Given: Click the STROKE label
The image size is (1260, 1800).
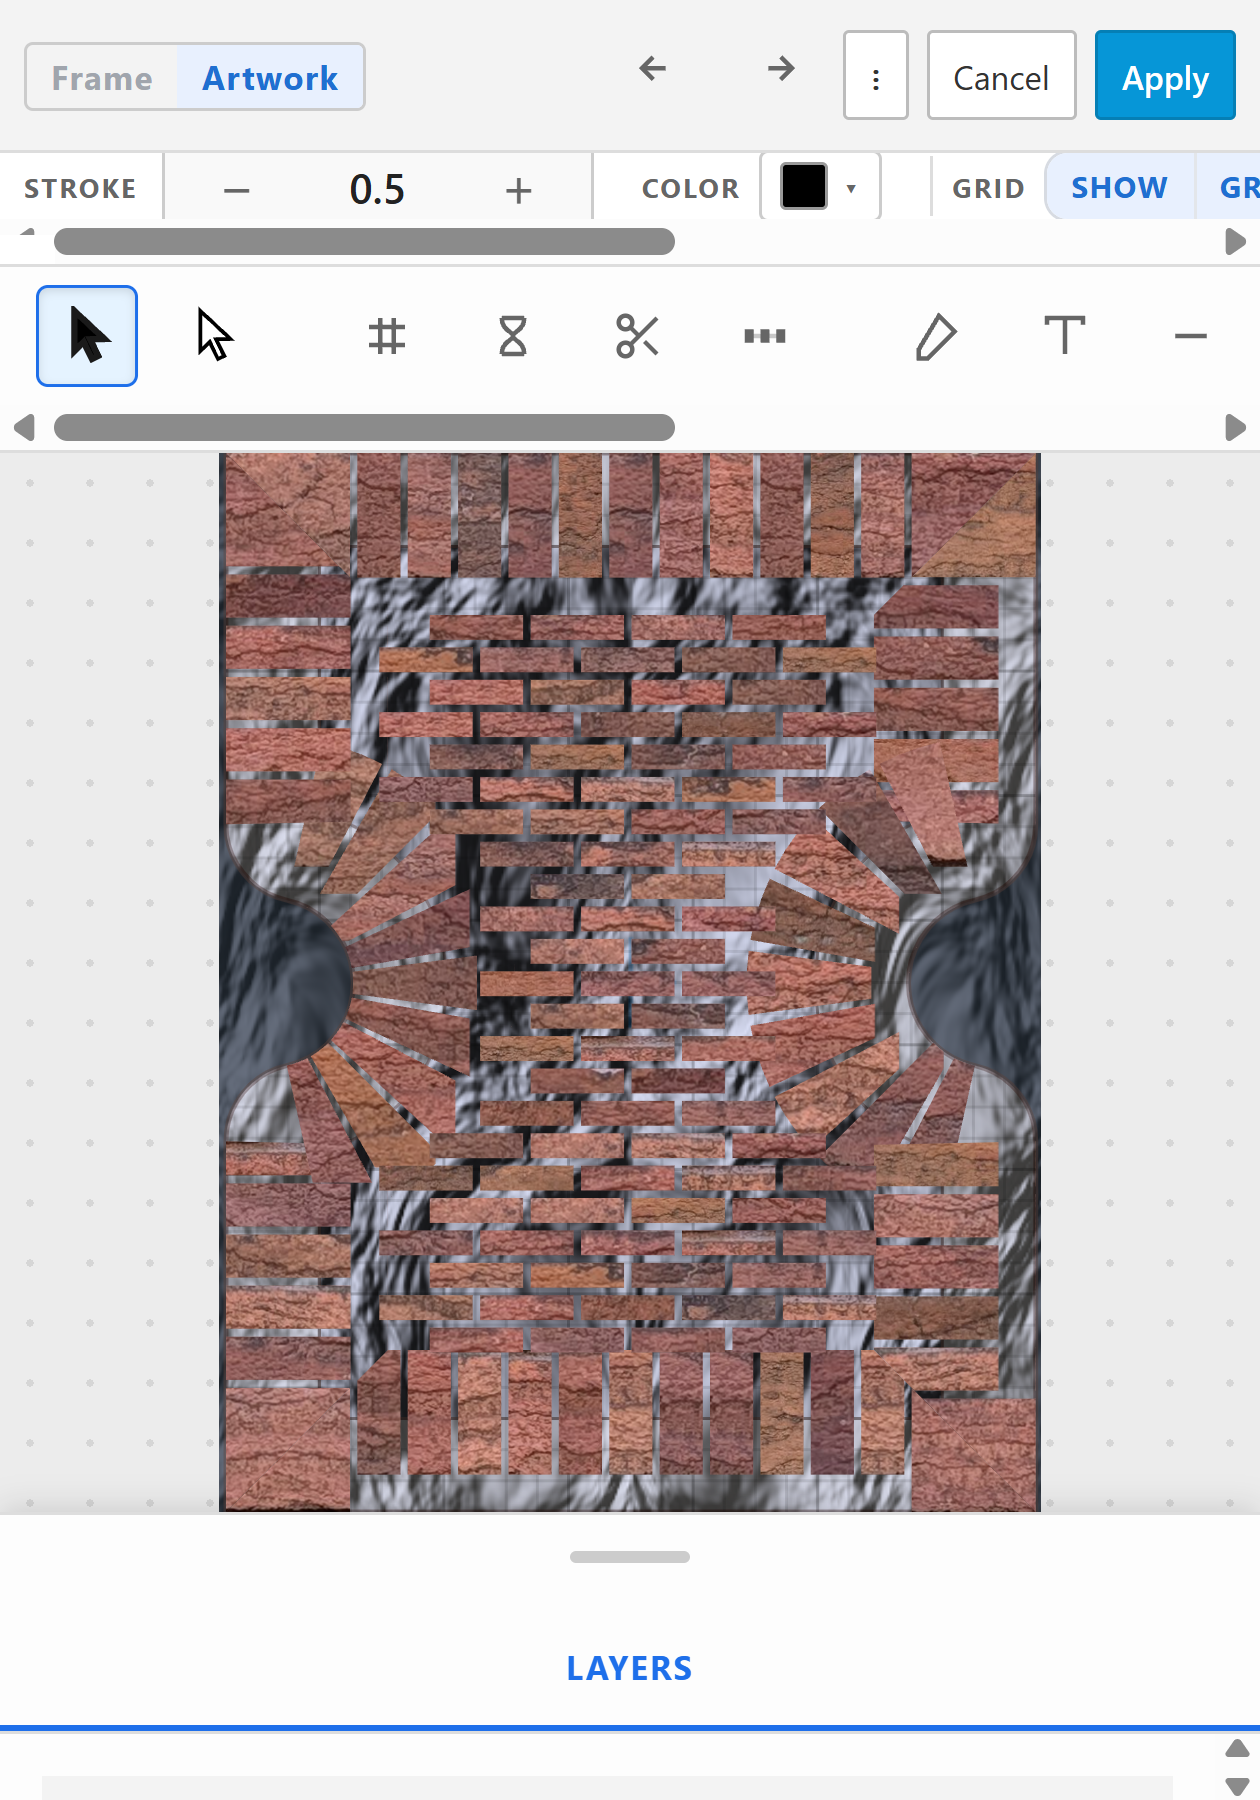Looking at the screenshot, I should 80,188.
